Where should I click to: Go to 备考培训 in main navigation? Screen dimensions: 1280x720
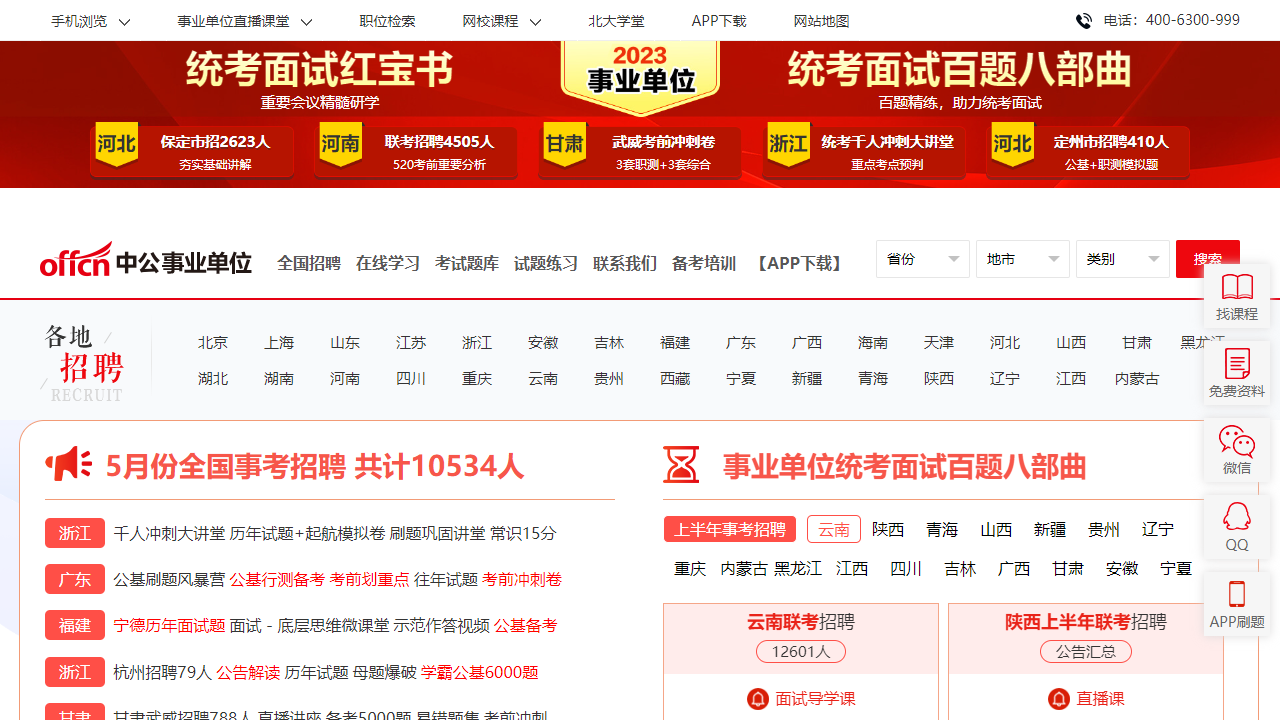point(704,263)
